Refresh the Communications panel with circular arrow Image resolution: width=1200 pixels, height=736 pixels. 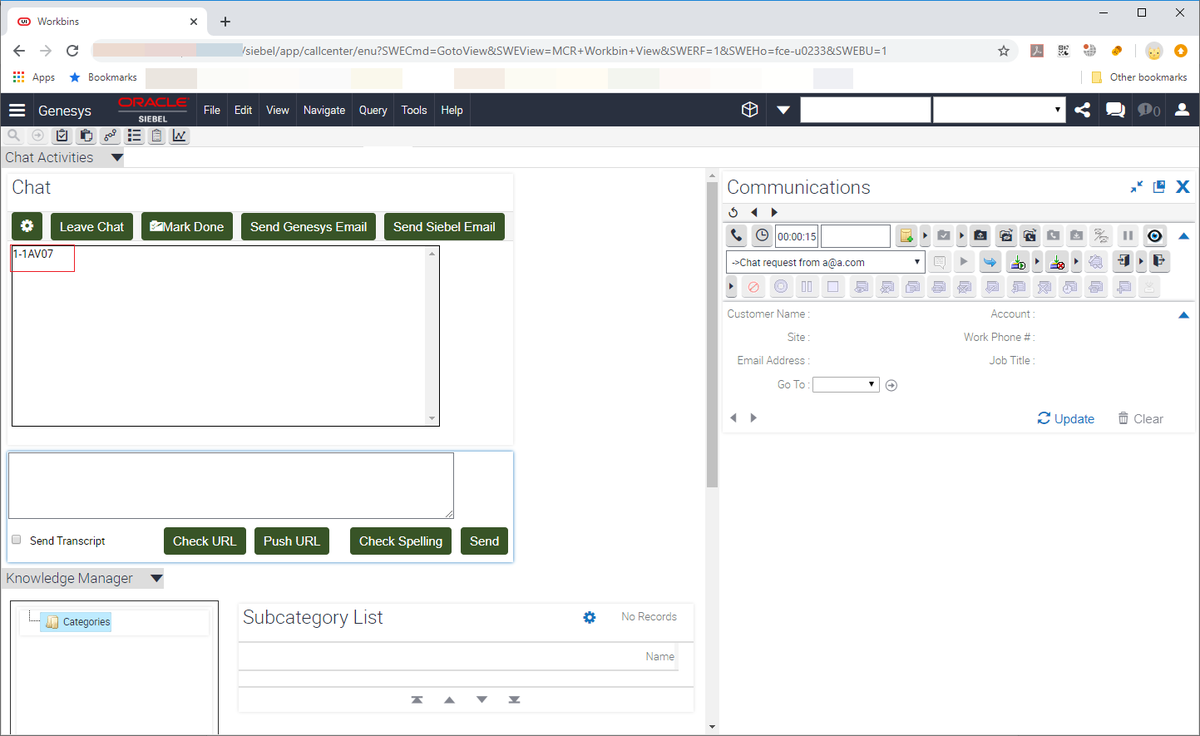(x=733, y=212)
